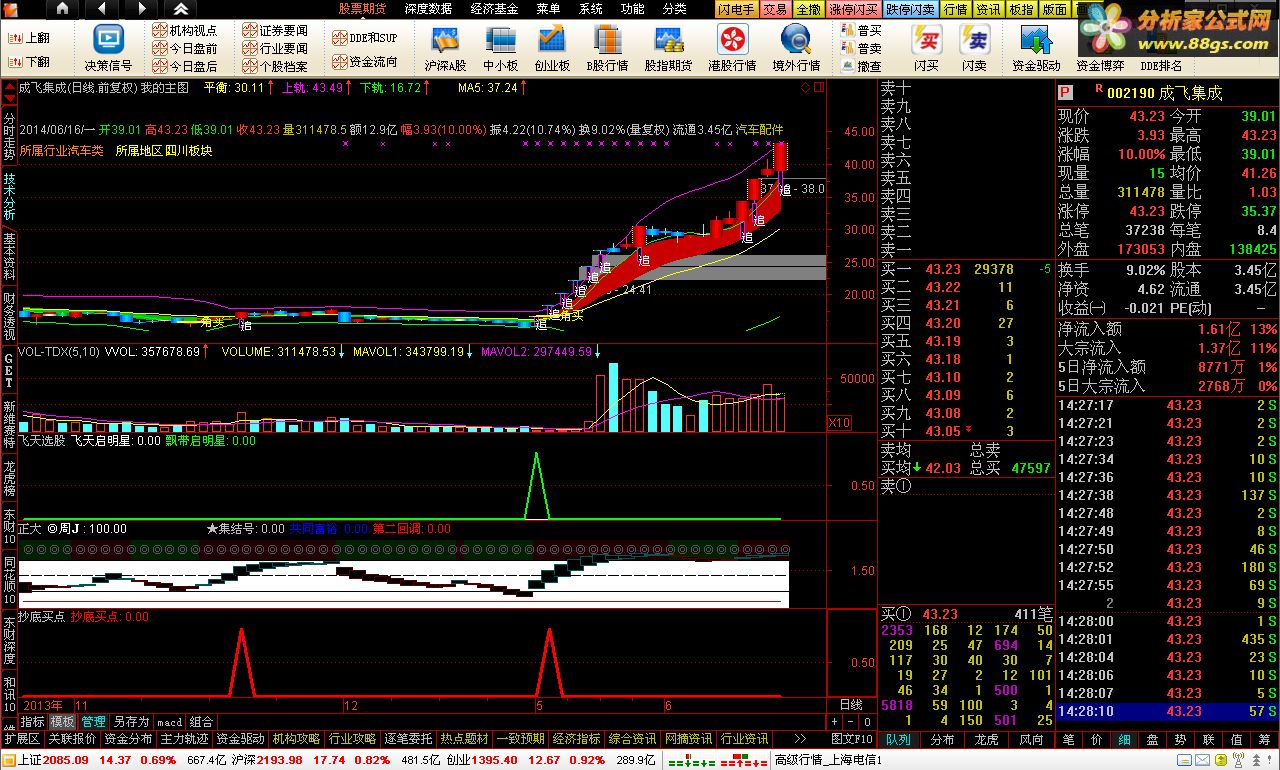Open 证券要闻 news item

pos(276,31)
